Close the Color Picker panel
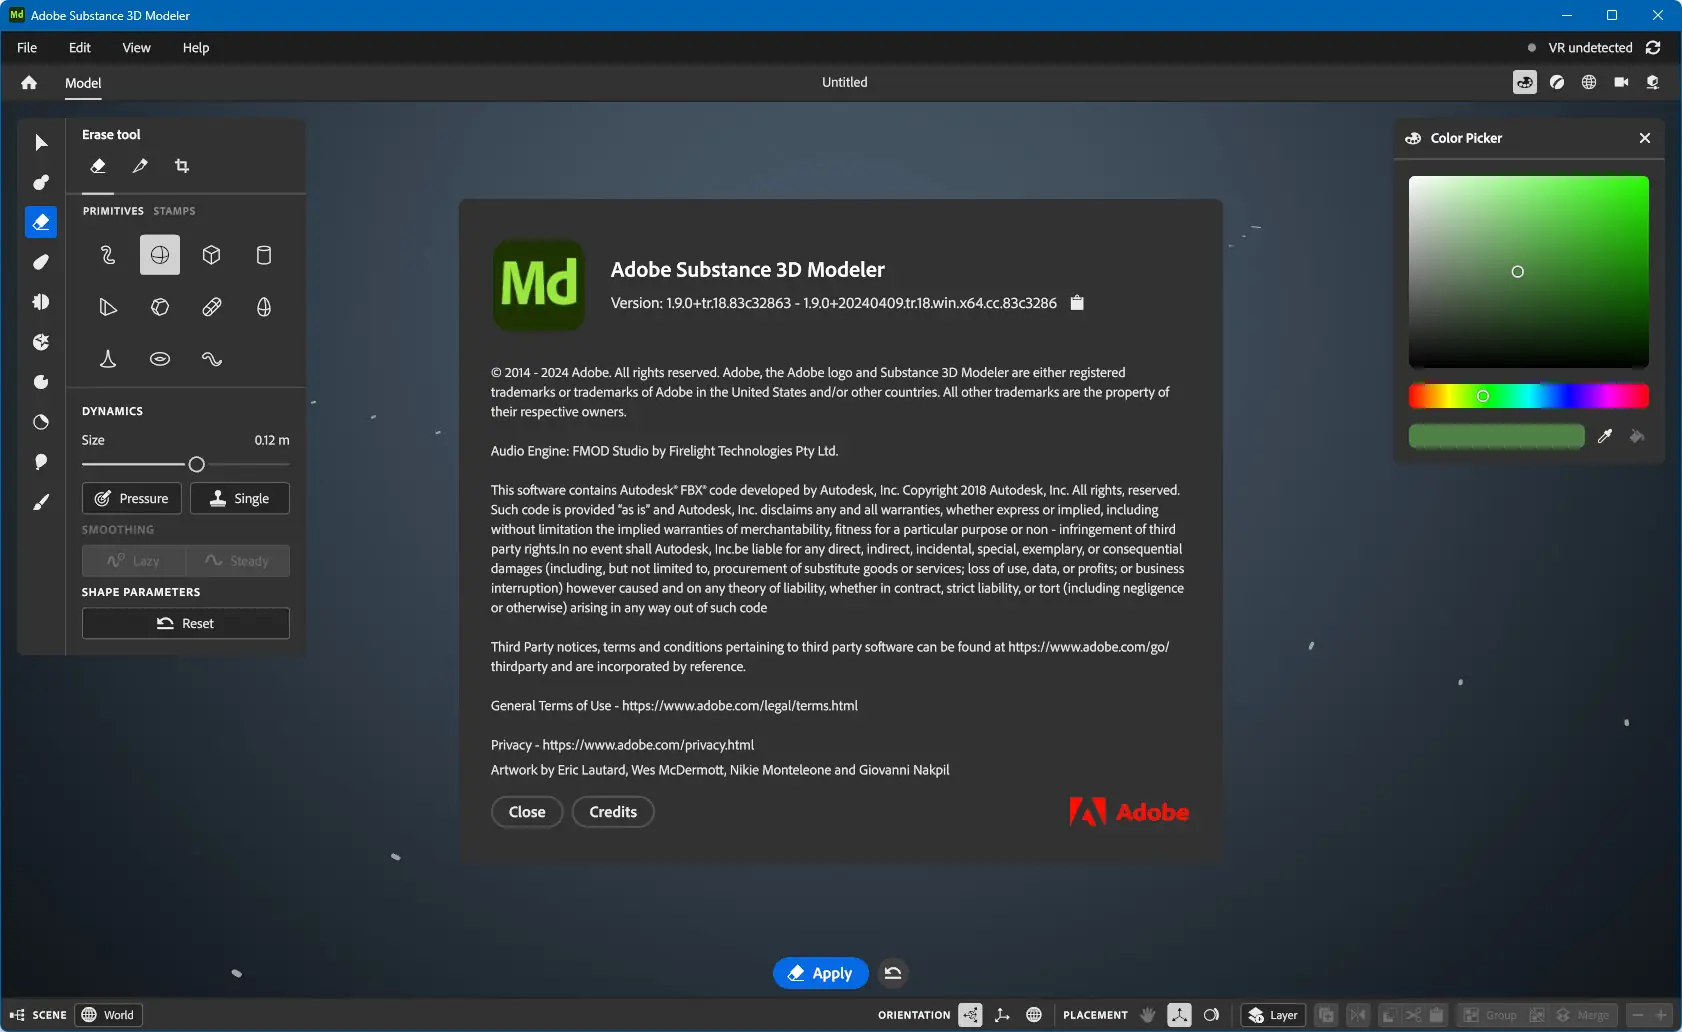 click(1645, 138)
